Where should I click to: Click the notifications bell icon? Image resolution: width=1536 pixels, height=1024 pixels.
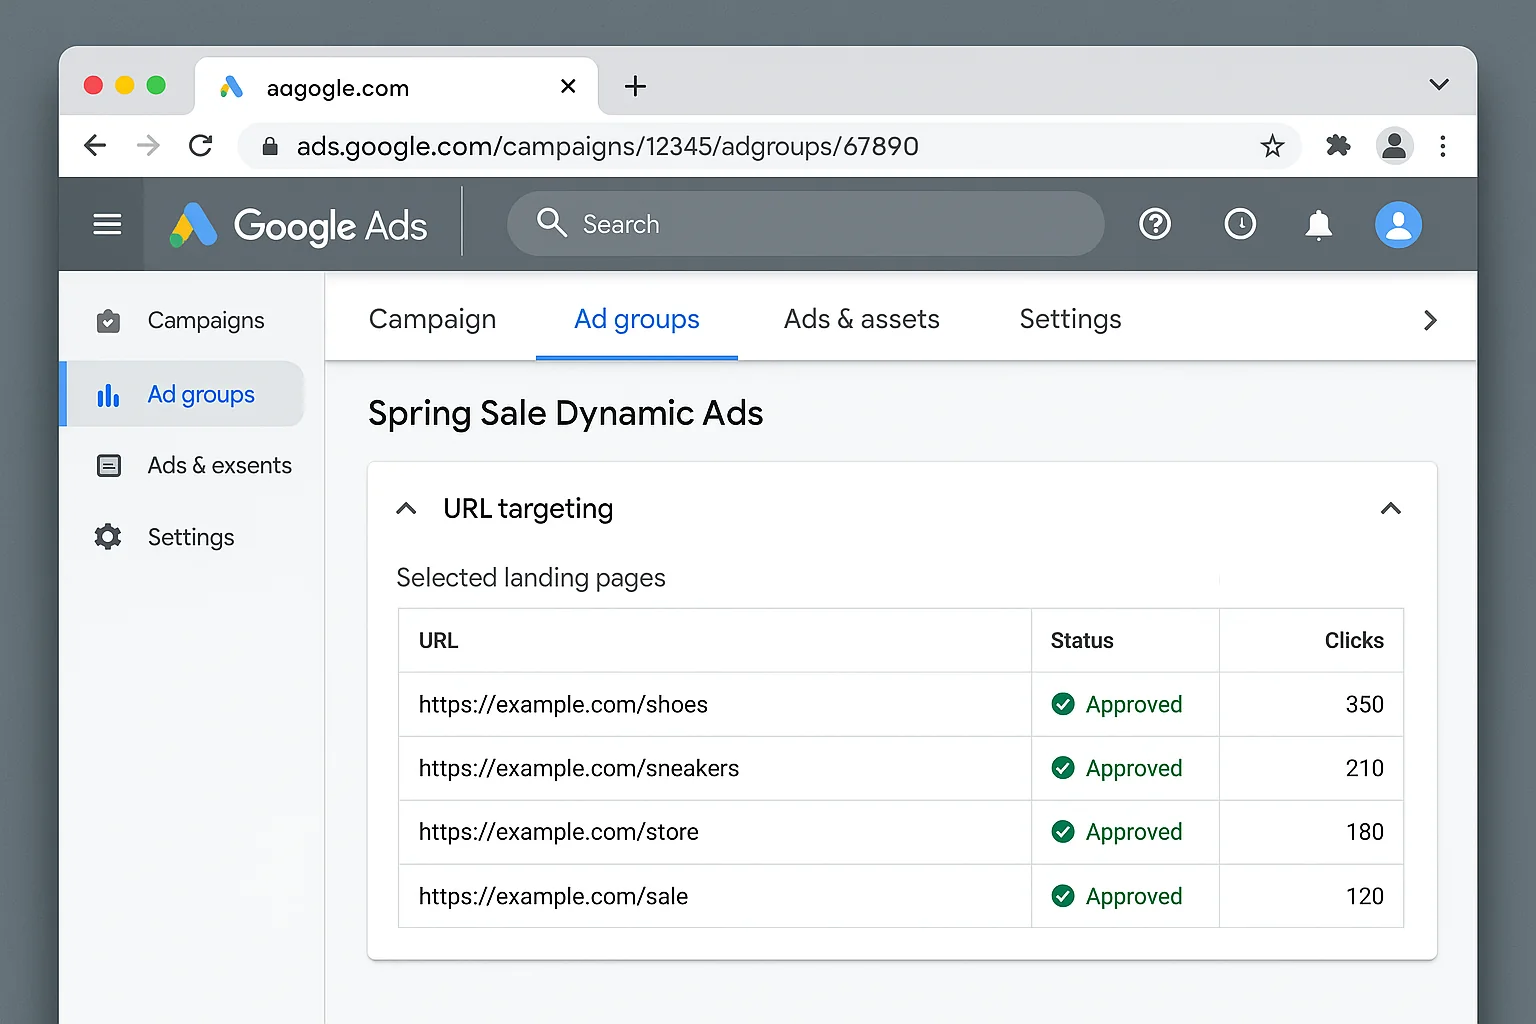[x=1319, y=224]
